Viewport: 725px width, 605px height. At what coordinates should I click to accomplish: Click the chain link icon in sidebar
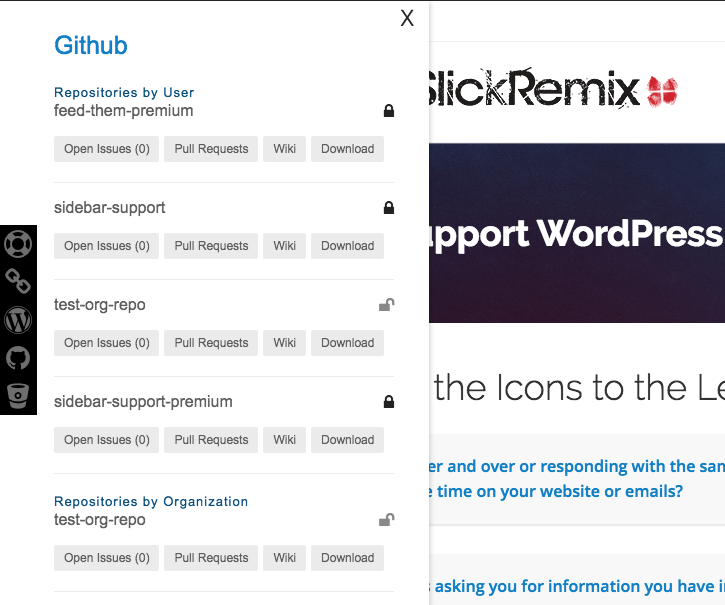pos(18,281)
